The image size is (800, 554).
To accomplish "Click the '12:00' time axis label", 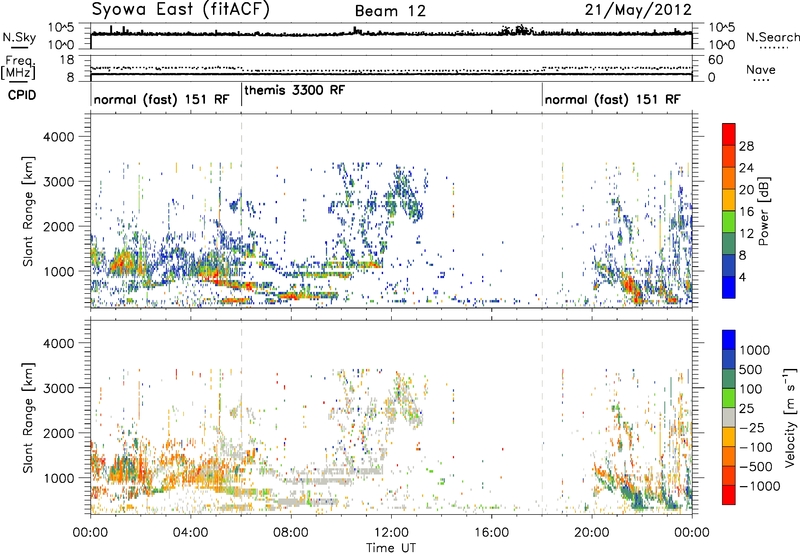I will pyautogui.click(x=391, y=533).
